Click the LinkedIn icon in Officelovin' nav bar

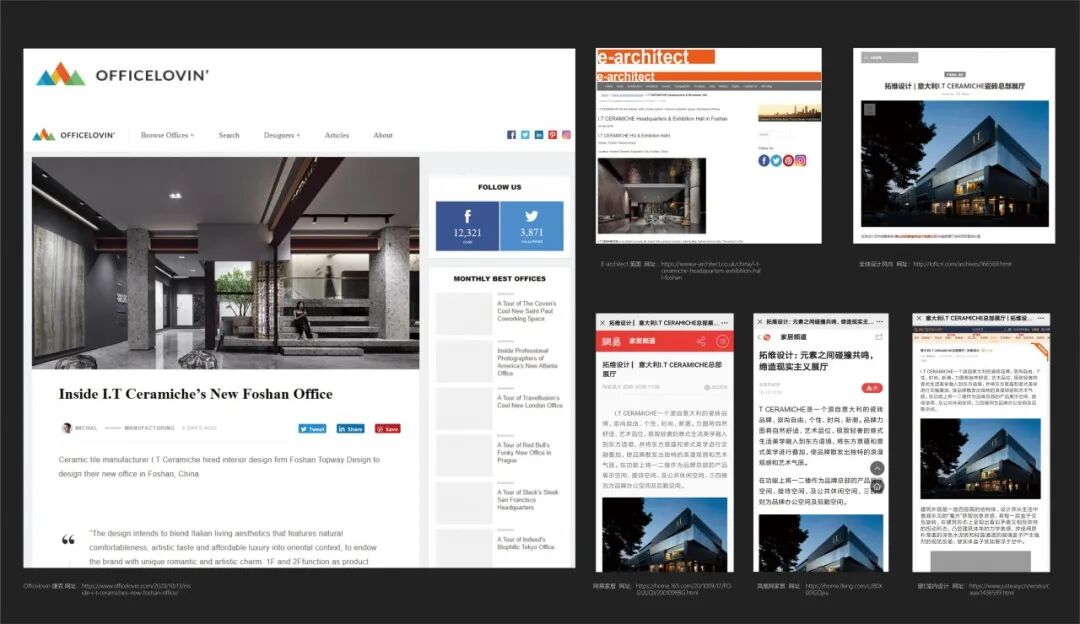coord(539,135)
